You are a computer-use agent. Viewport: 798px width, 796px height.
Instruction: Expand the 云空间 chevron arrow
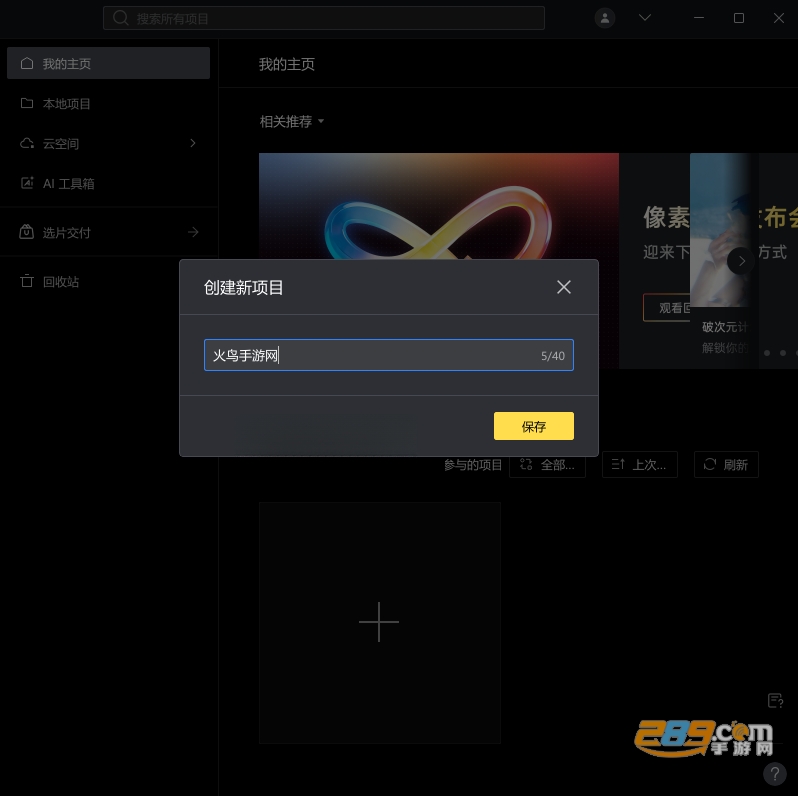tap(193, 143)
